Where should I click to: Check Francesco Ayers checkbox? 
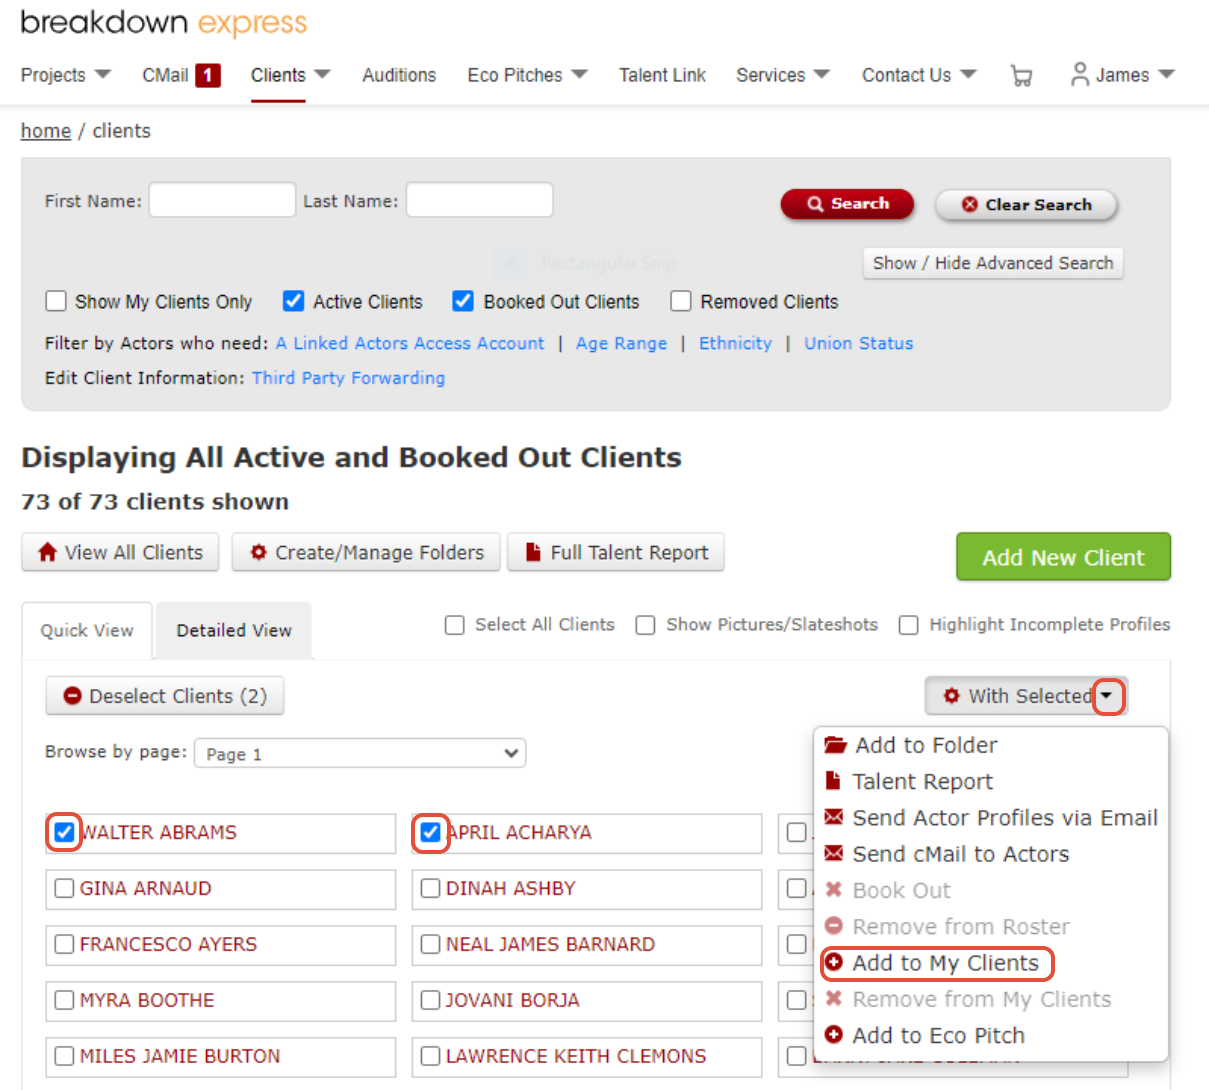tap(65, 944)
